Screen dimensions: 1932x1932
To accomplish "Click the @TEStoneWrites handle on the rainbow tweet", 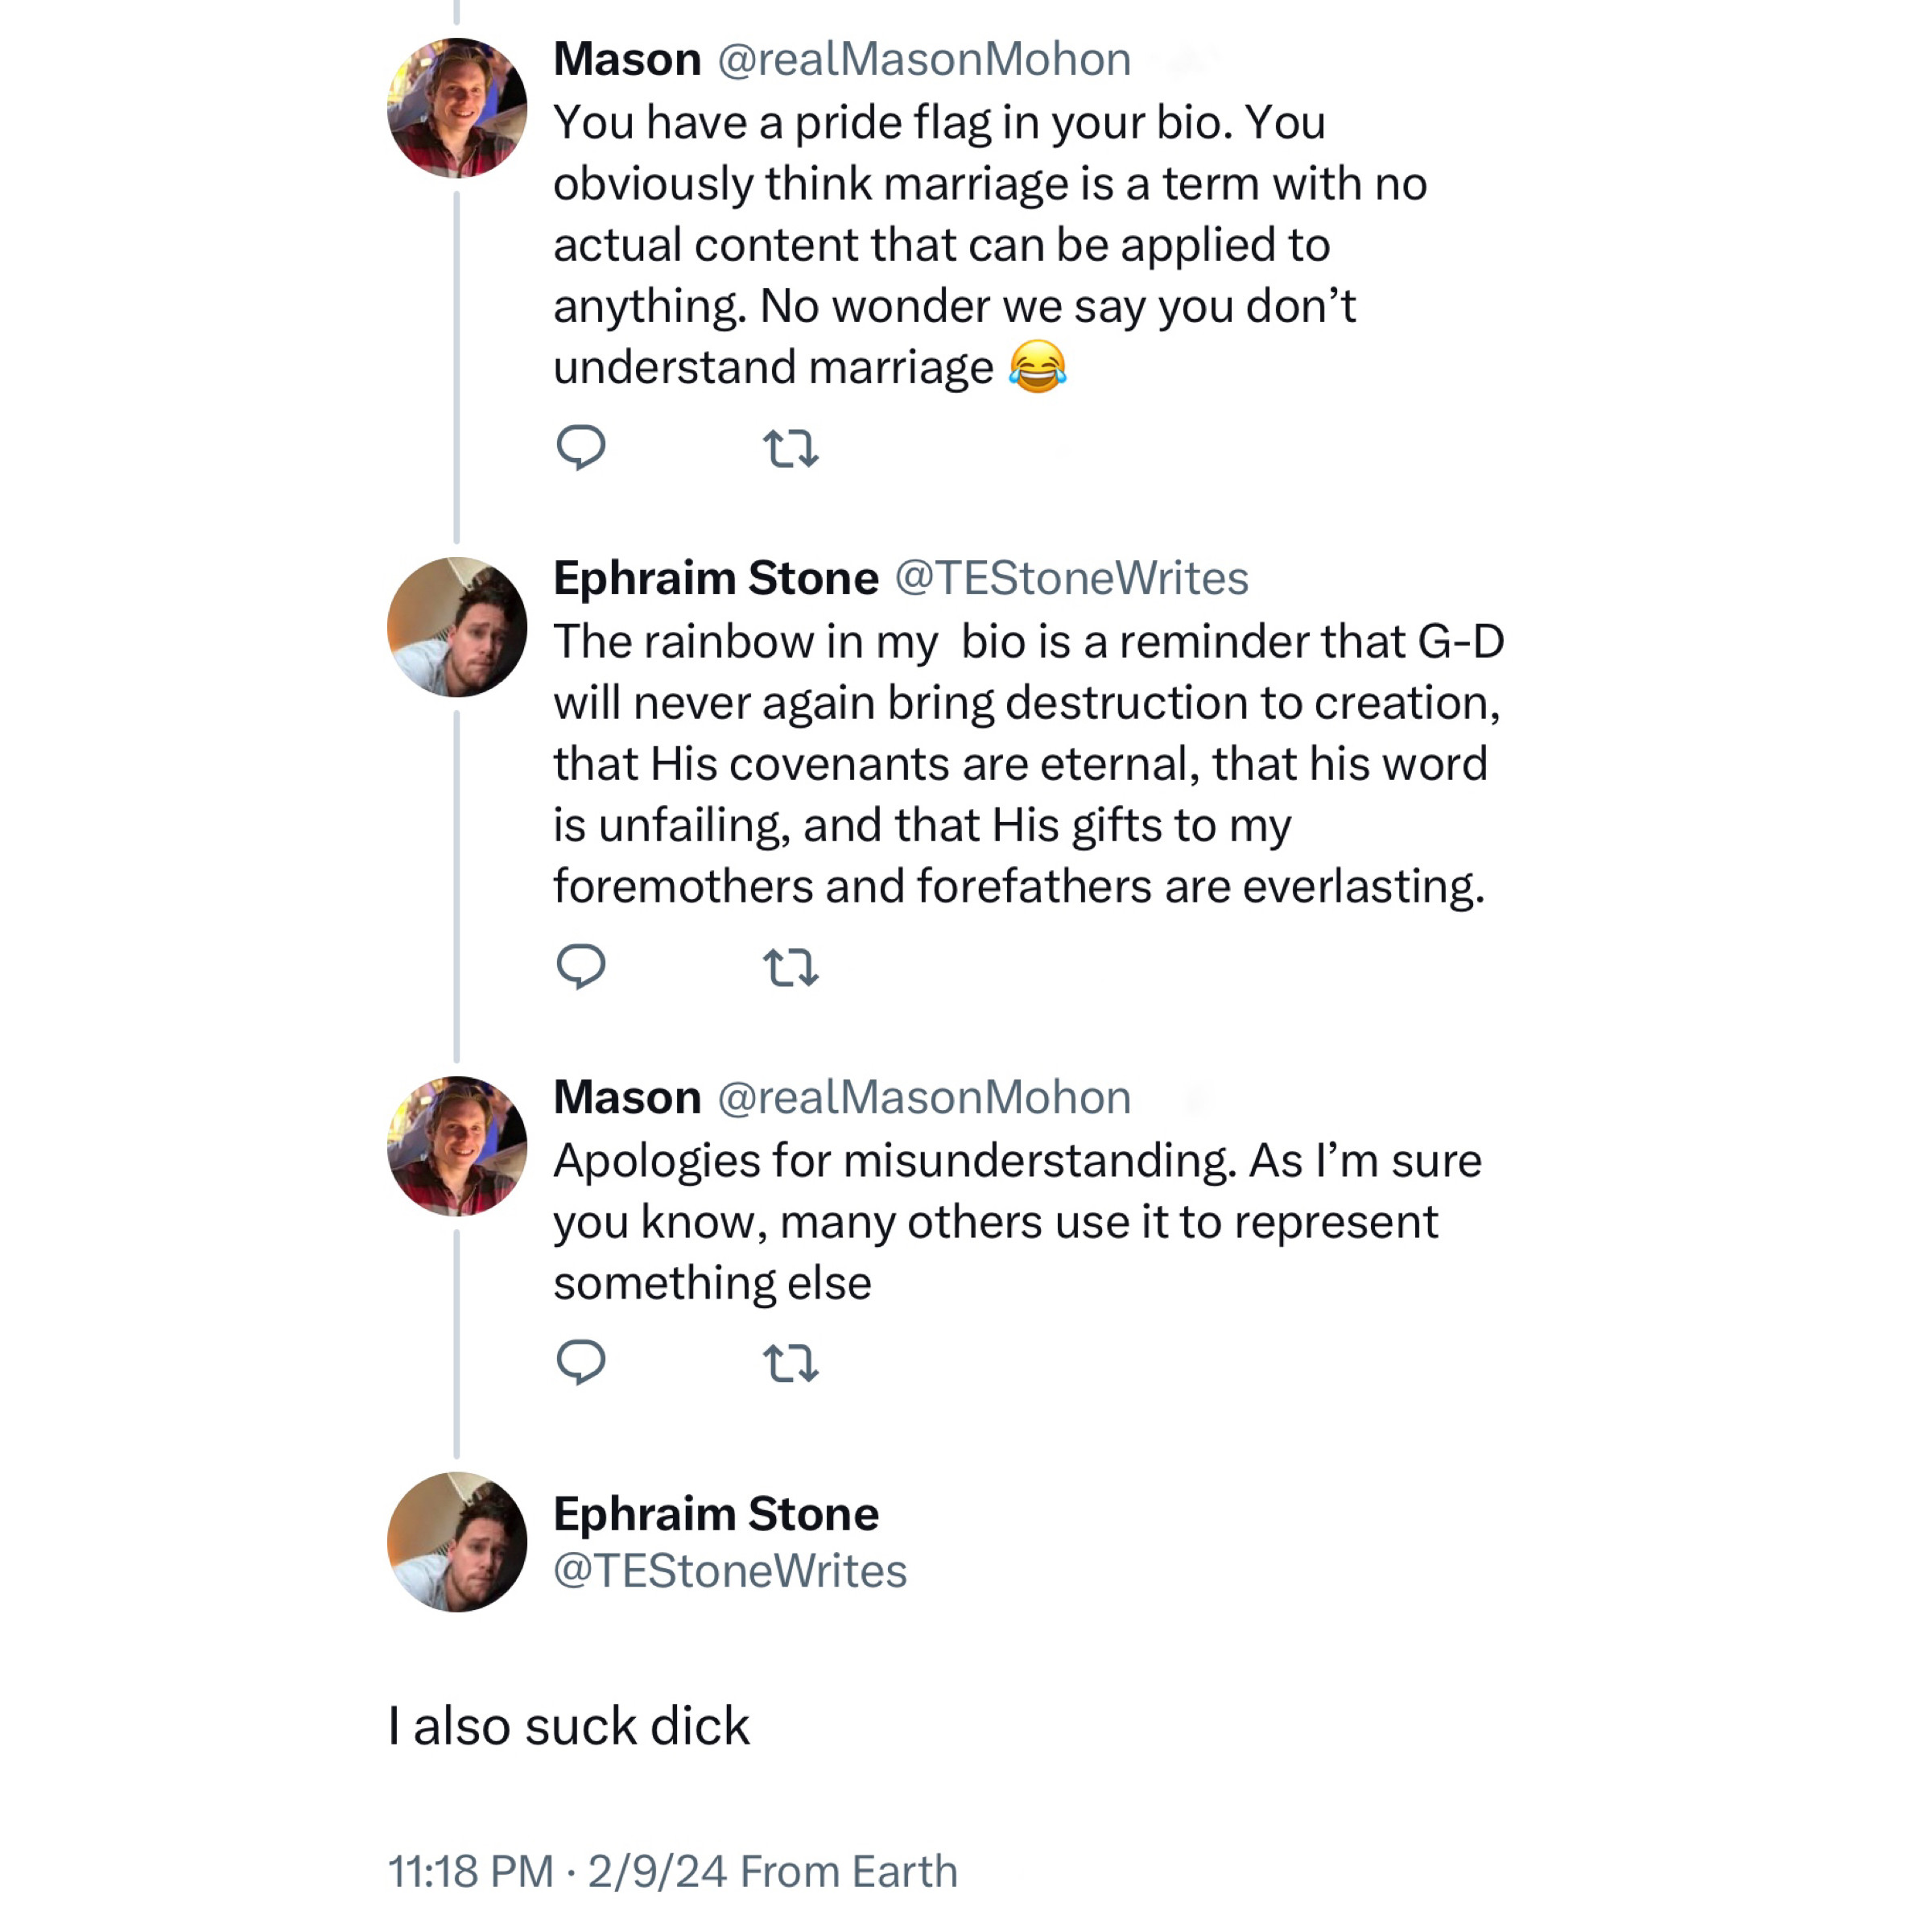I will pyautogui.click(x=1071, y=579).
